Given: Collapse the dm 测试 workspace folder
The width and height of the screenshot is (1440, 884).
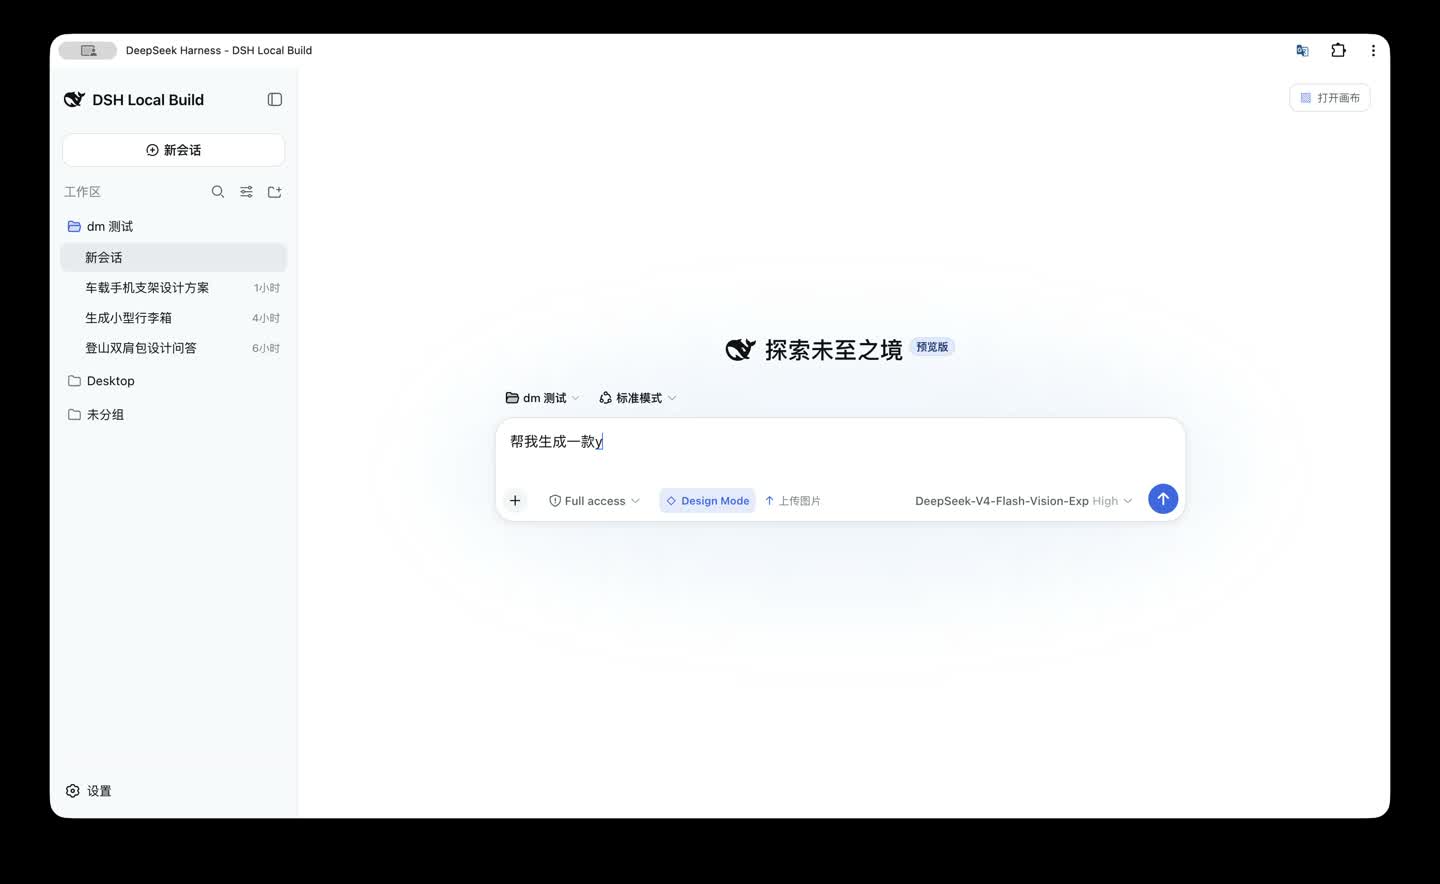Looking at the screenshot, I should (100, 226).
